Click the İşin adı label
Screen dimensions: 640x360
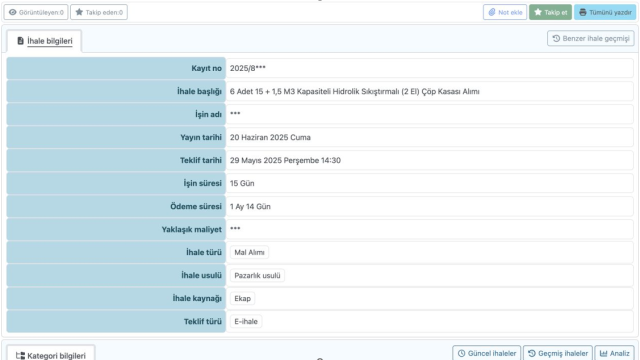tap(208, 114)
